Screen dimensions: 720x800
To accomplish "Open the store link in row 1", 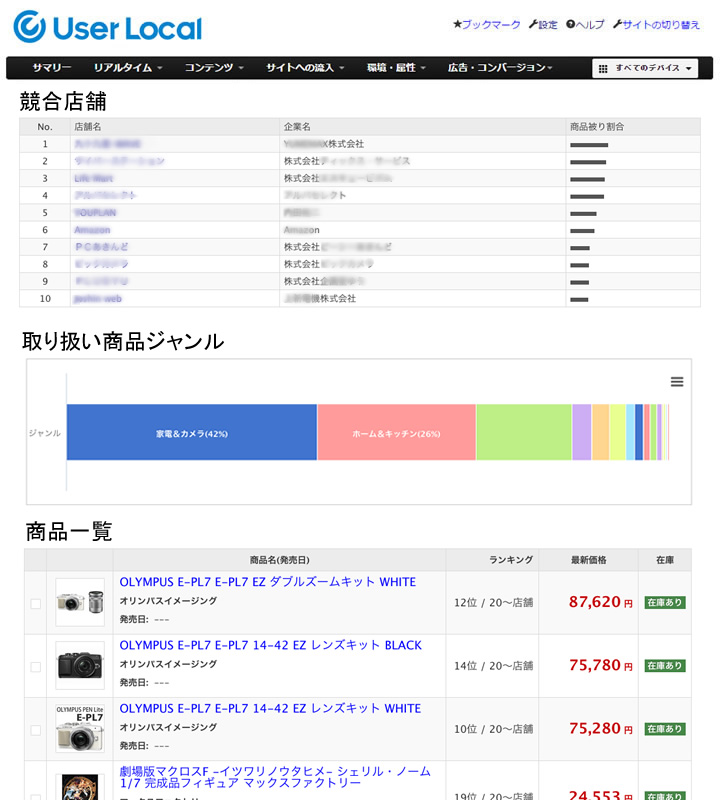I will pos(107,144).
